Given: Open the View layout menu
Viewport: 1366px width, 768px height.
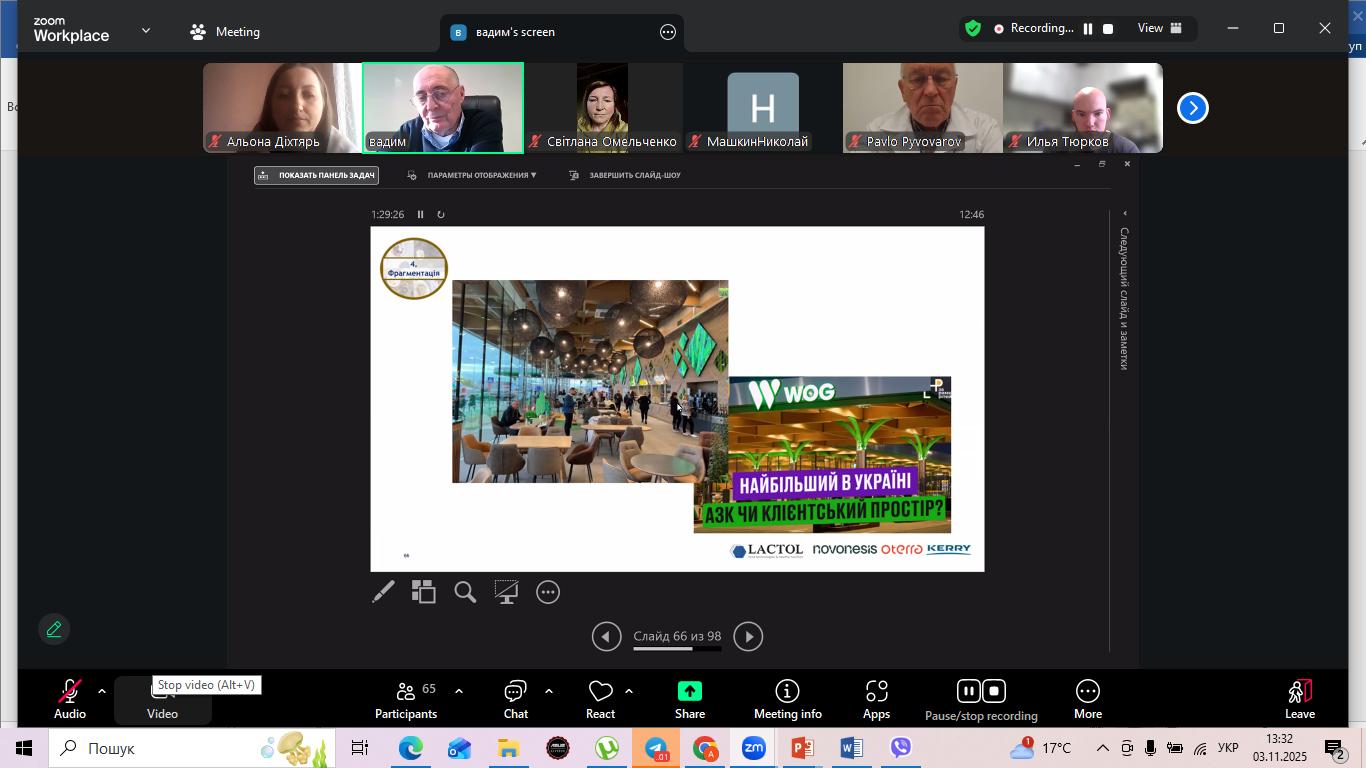Looking at the screenshot, I should click(x=1159, y=29).
